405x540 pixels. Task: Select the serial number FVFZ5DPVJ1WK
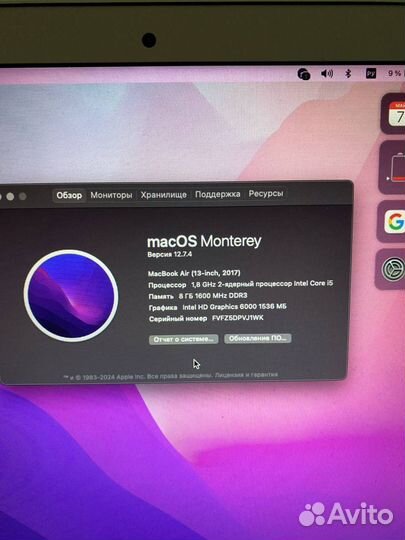point(238,318)
